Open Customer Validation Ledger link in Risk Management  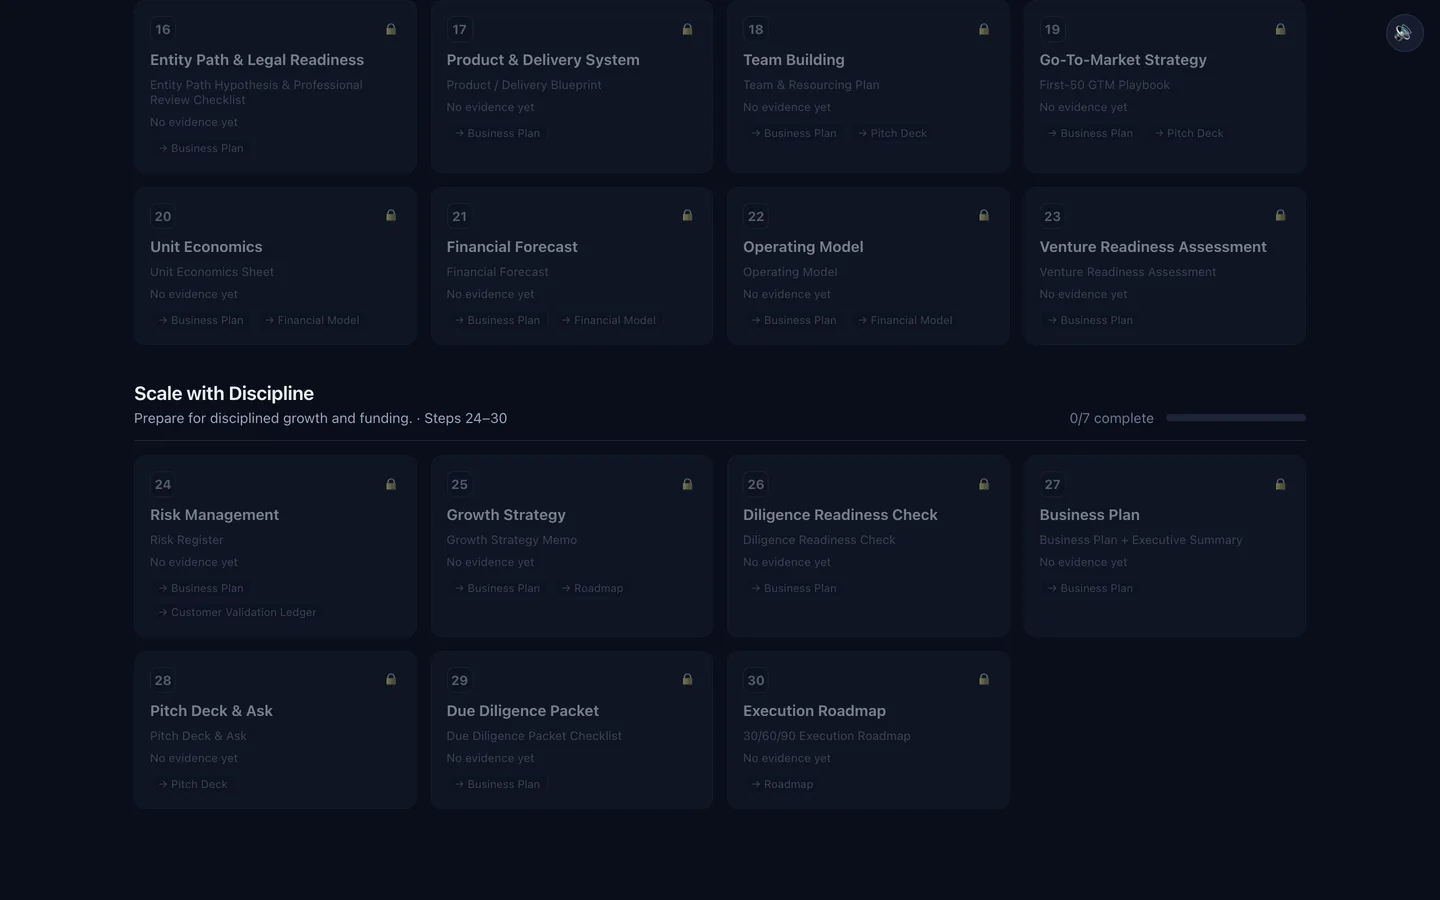pyautogui.click(x=237, y=612)
